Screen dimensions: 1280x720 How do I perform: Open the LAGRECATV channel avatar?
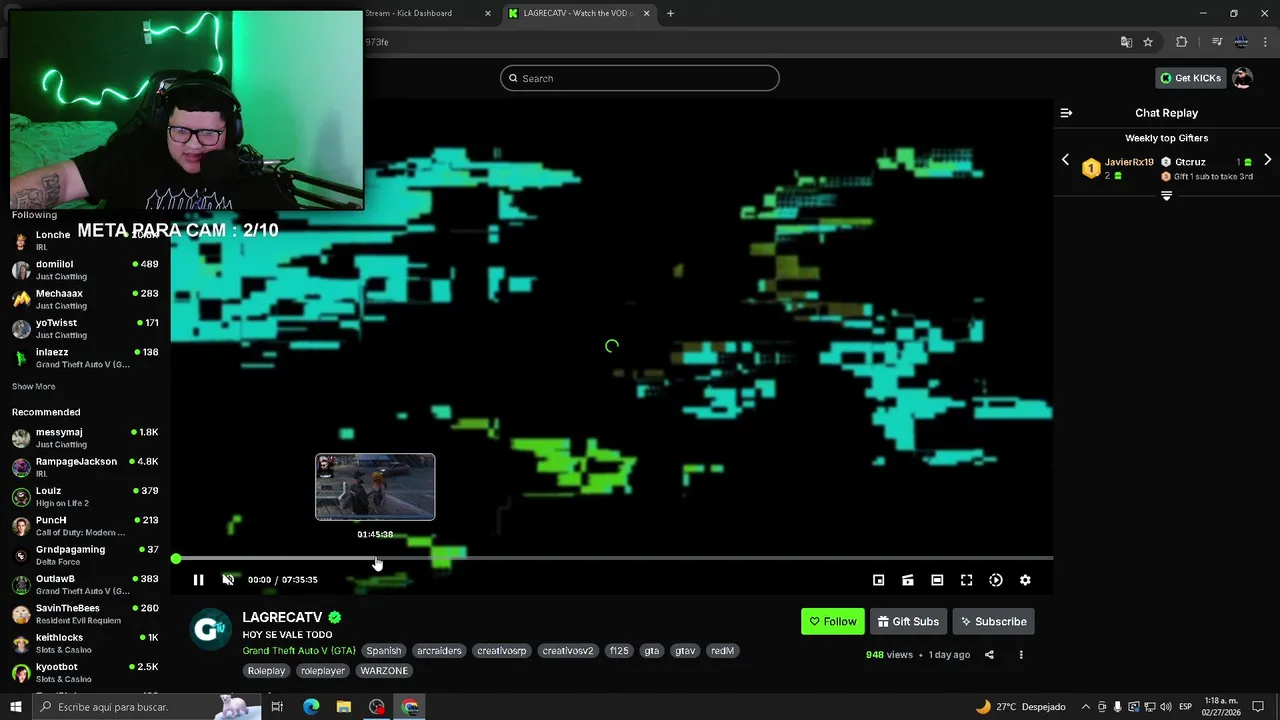tap(210, 629)
